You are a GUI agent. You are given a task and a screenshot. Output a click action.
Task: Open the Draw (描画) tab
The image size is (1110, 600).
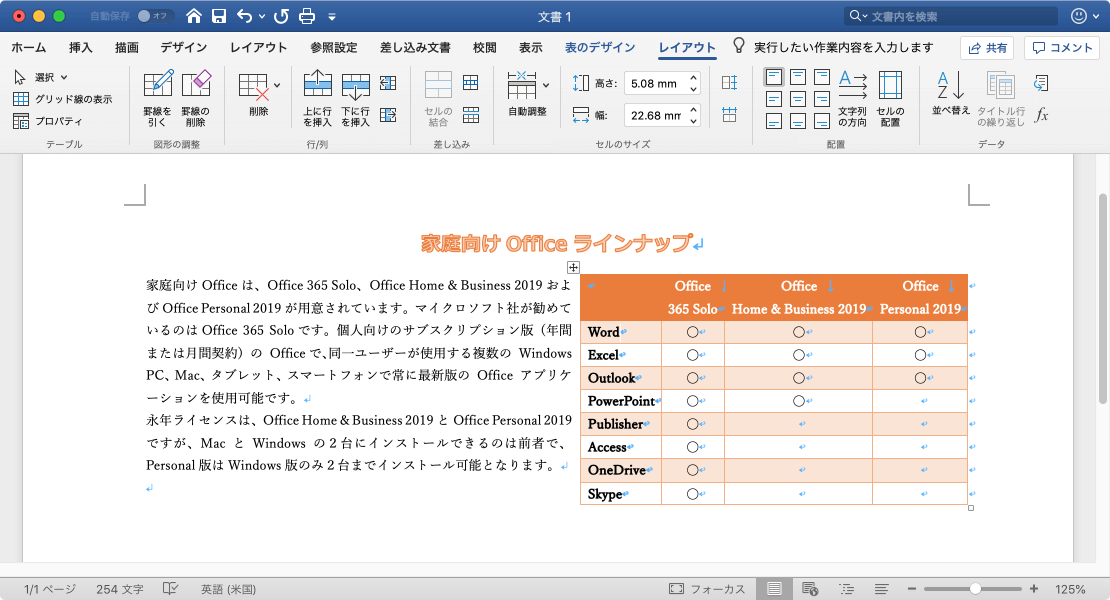pyautogui.click(x=127, y=47)
